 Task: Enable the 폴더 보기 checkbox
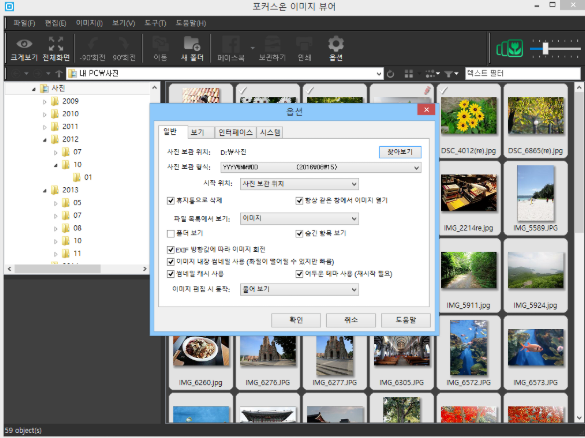(x=171, y=234)
